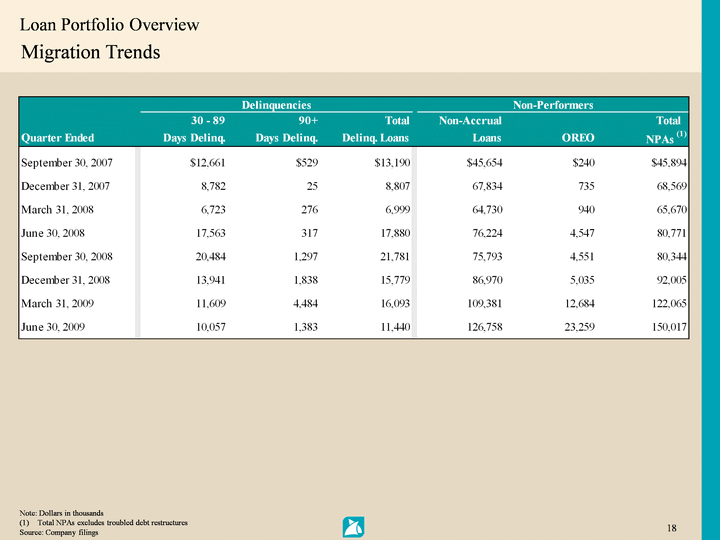Viewport: 720px width, 540px height.
Task: Click the 23,259 OREO value
Action: (x=574, y=326)
